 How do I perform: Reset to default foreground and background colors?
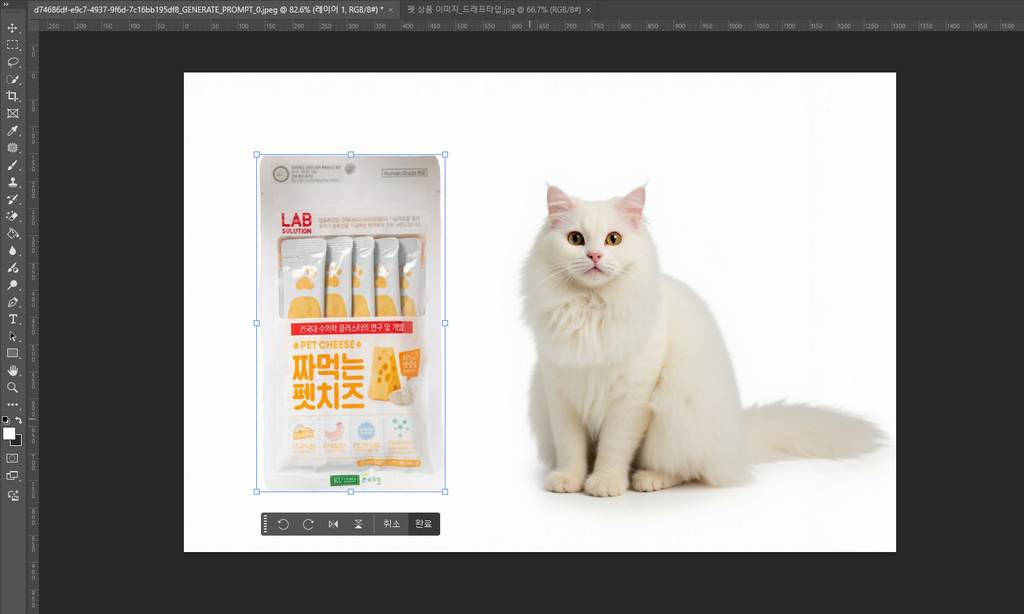coord(6,420)
